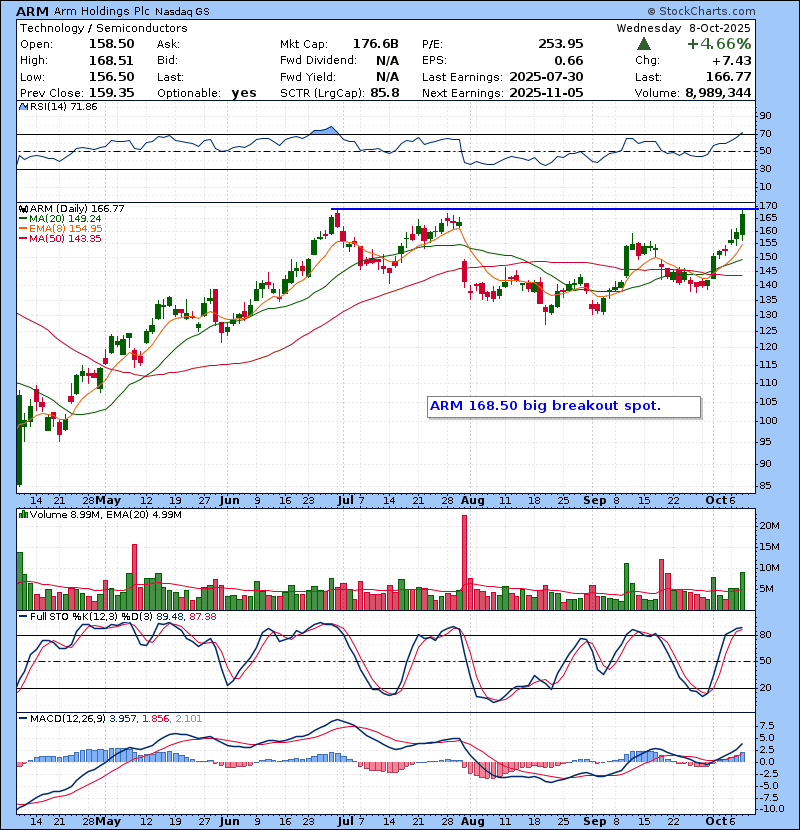800x830 pixels.
Task: Click the Volume 8.99M, EMA(20) 4.99M label
Action: (x=105, y=515)
